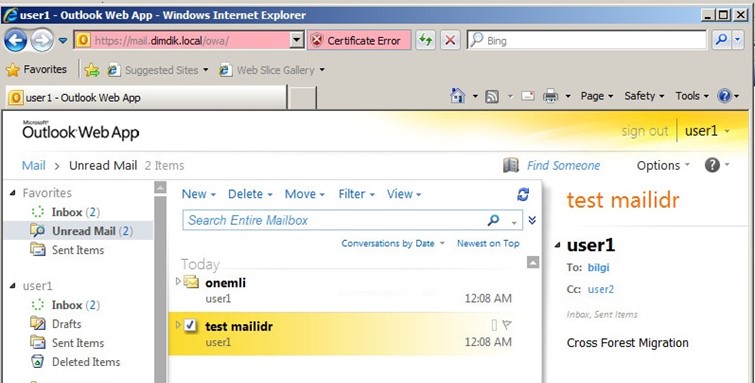Open the Options dropdown

point(663,166)
